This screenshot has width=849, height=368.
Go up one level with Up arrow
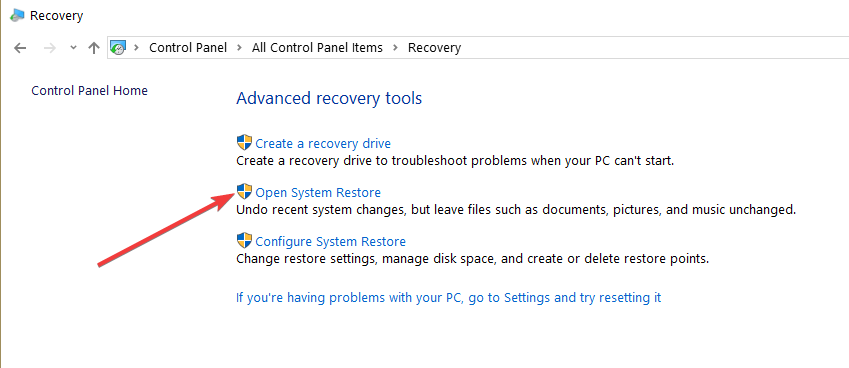(x=94, y=48)
